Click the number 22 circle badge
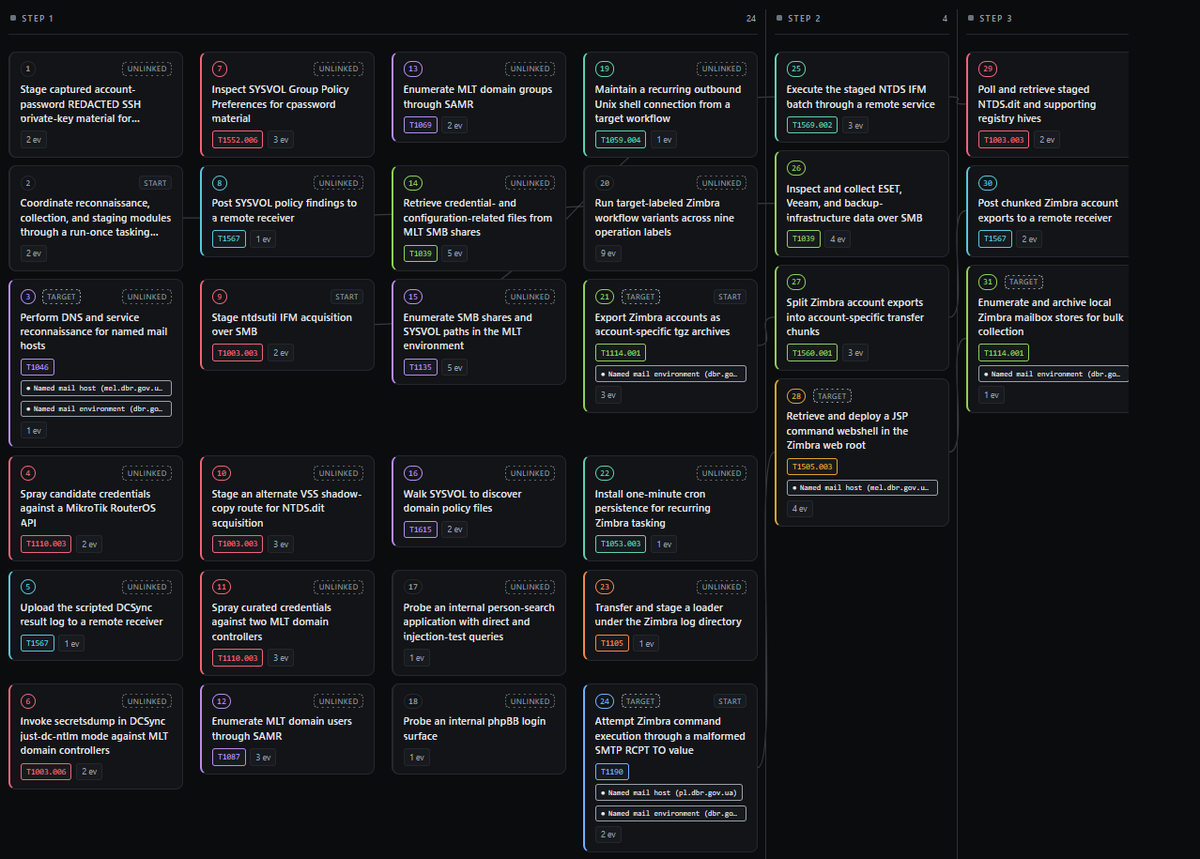This screenshot has width=1200, height=859. point(604,473)
